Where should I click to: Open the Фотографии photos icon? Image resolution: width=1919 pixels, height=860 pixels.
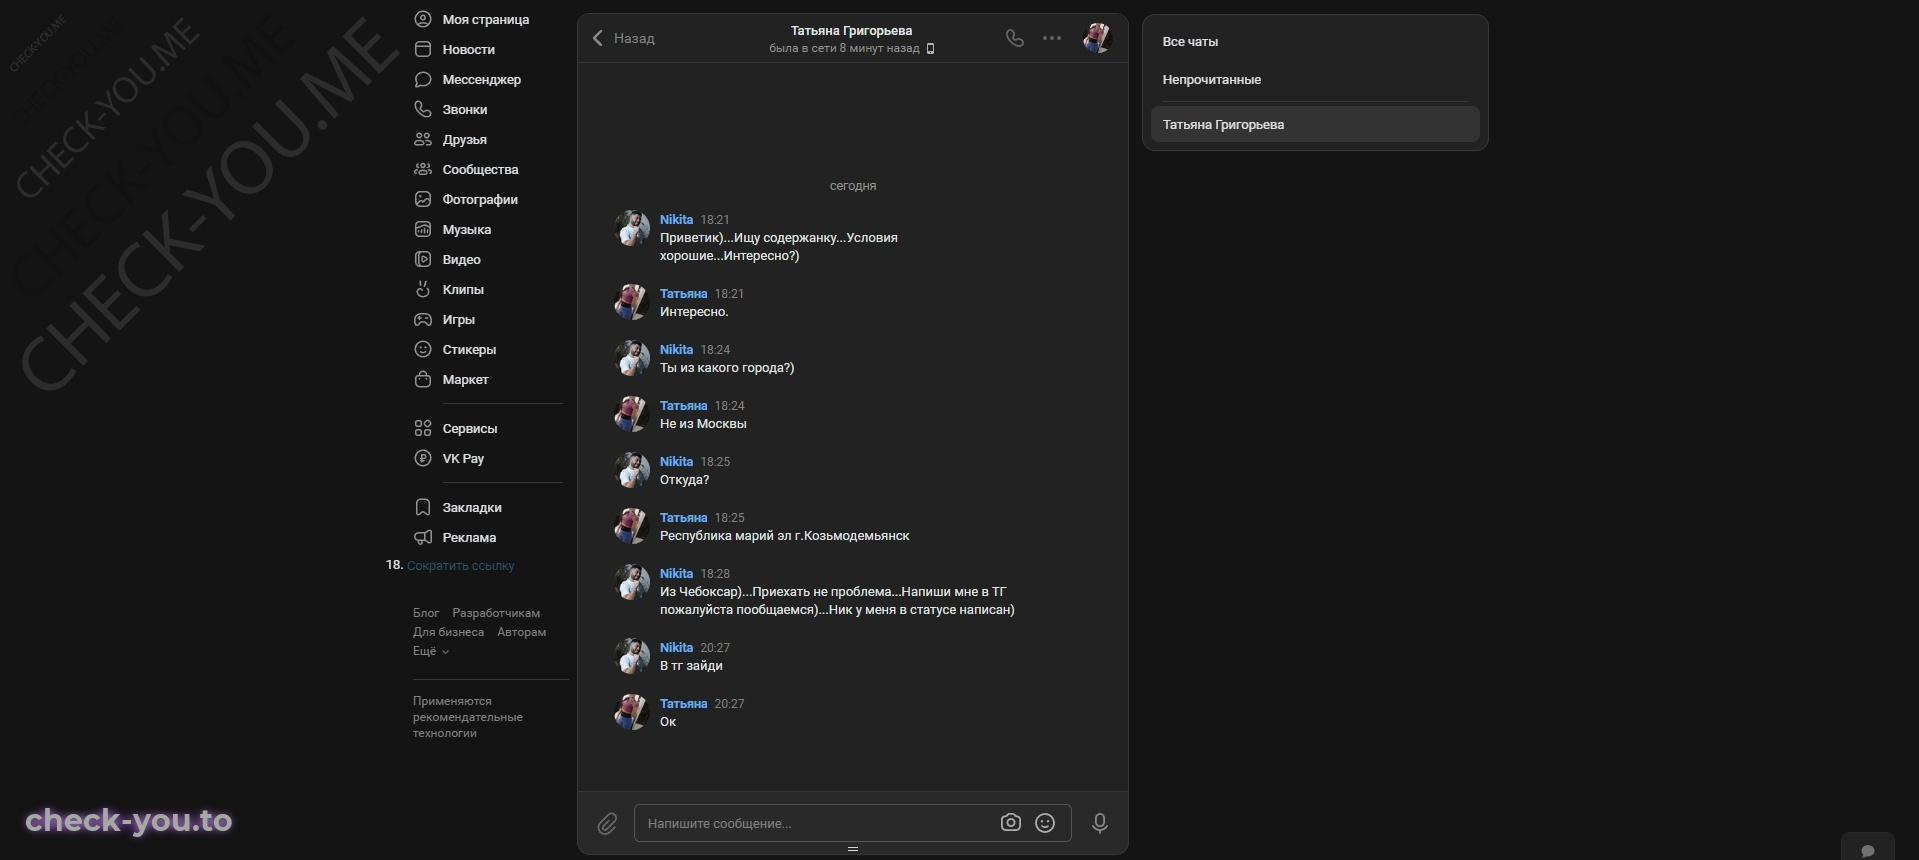(423, 199)
